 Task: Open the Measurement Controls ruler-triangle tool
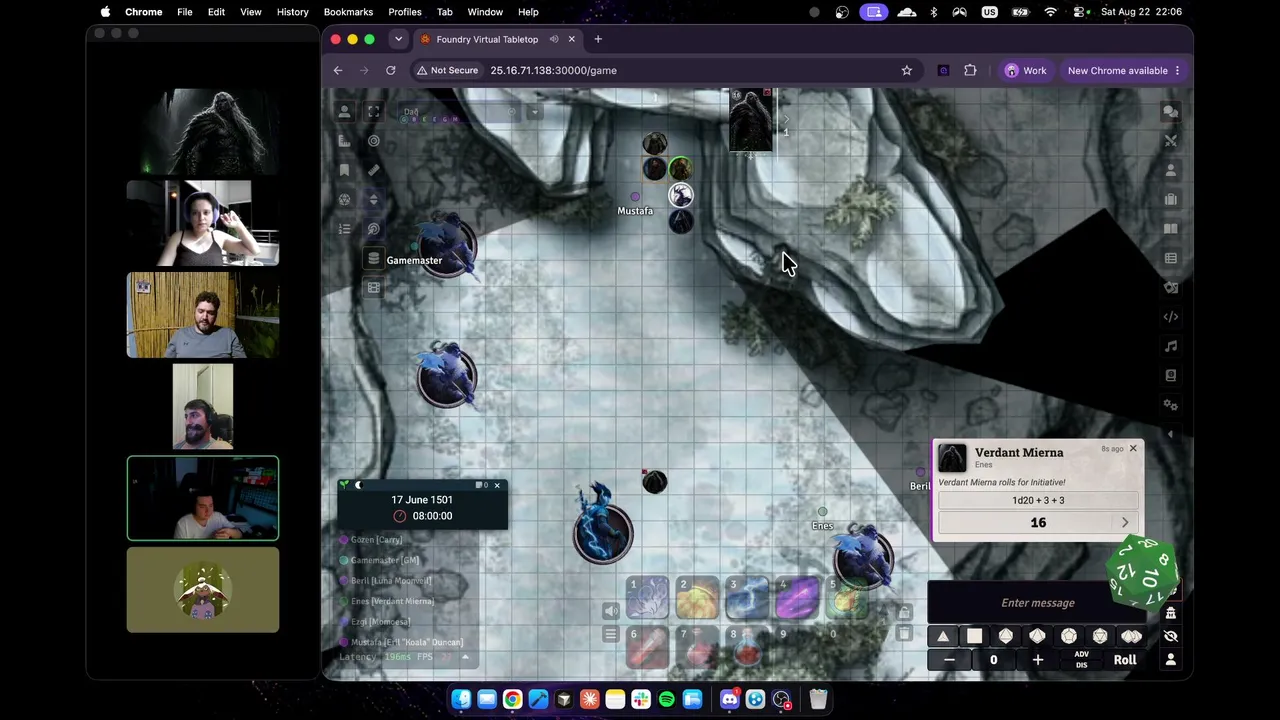pyautogui.click(x=345, y=141)
